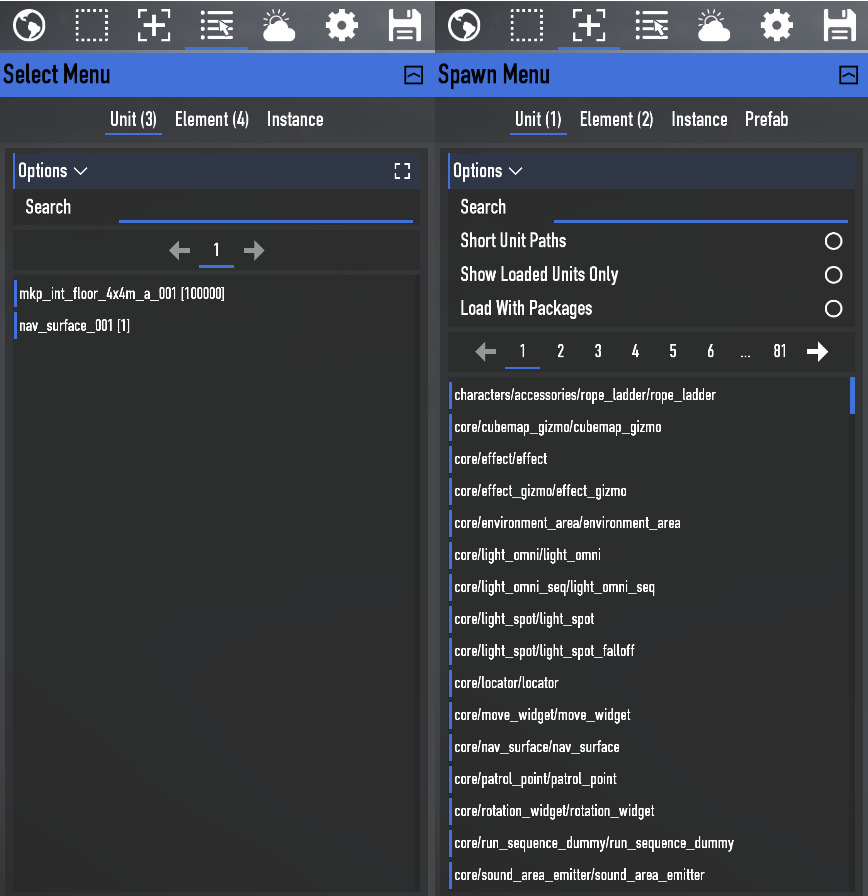The image size is (868, 896).
Task: Open the select list icon in Spawn Menu toolbar
Action: click(x=651, y=26)
